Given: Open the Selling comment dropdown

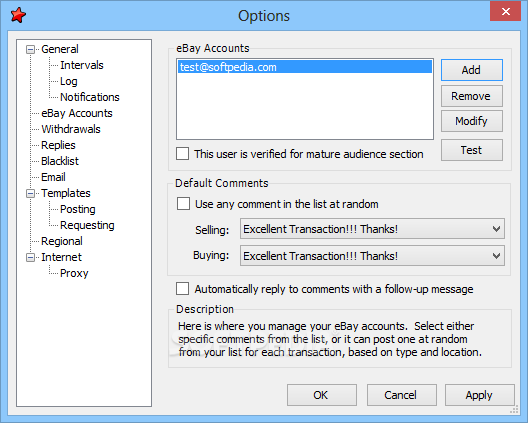Looking at the screenshot, I should (x=372, y=229).
